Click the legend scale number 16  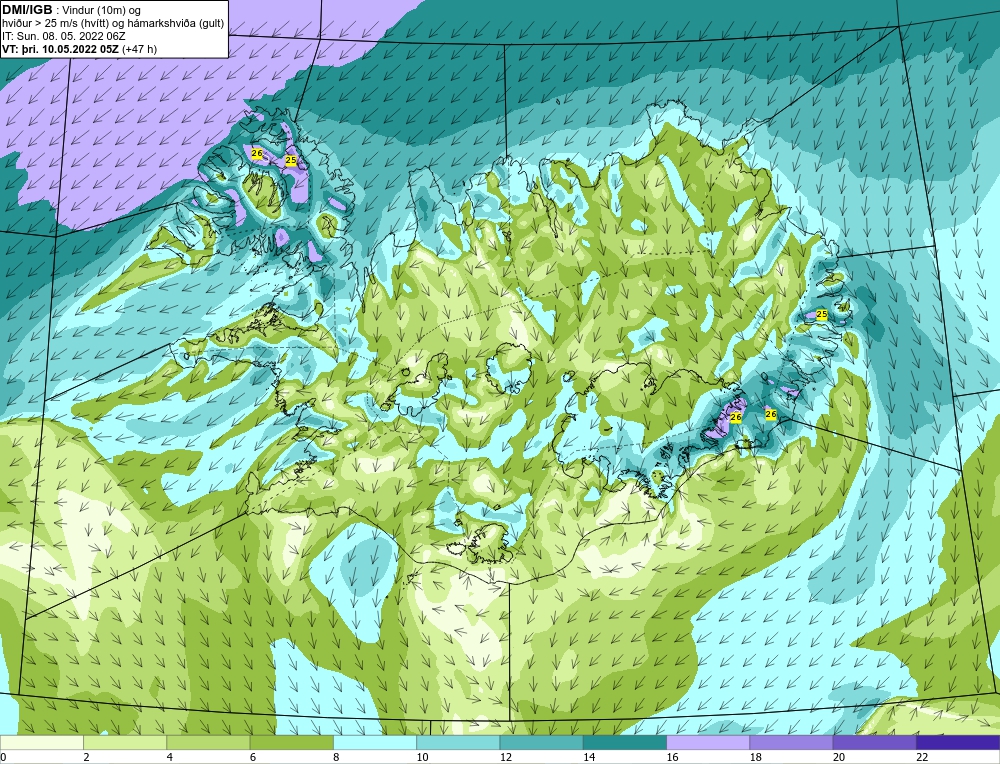[x=673, y=757]
